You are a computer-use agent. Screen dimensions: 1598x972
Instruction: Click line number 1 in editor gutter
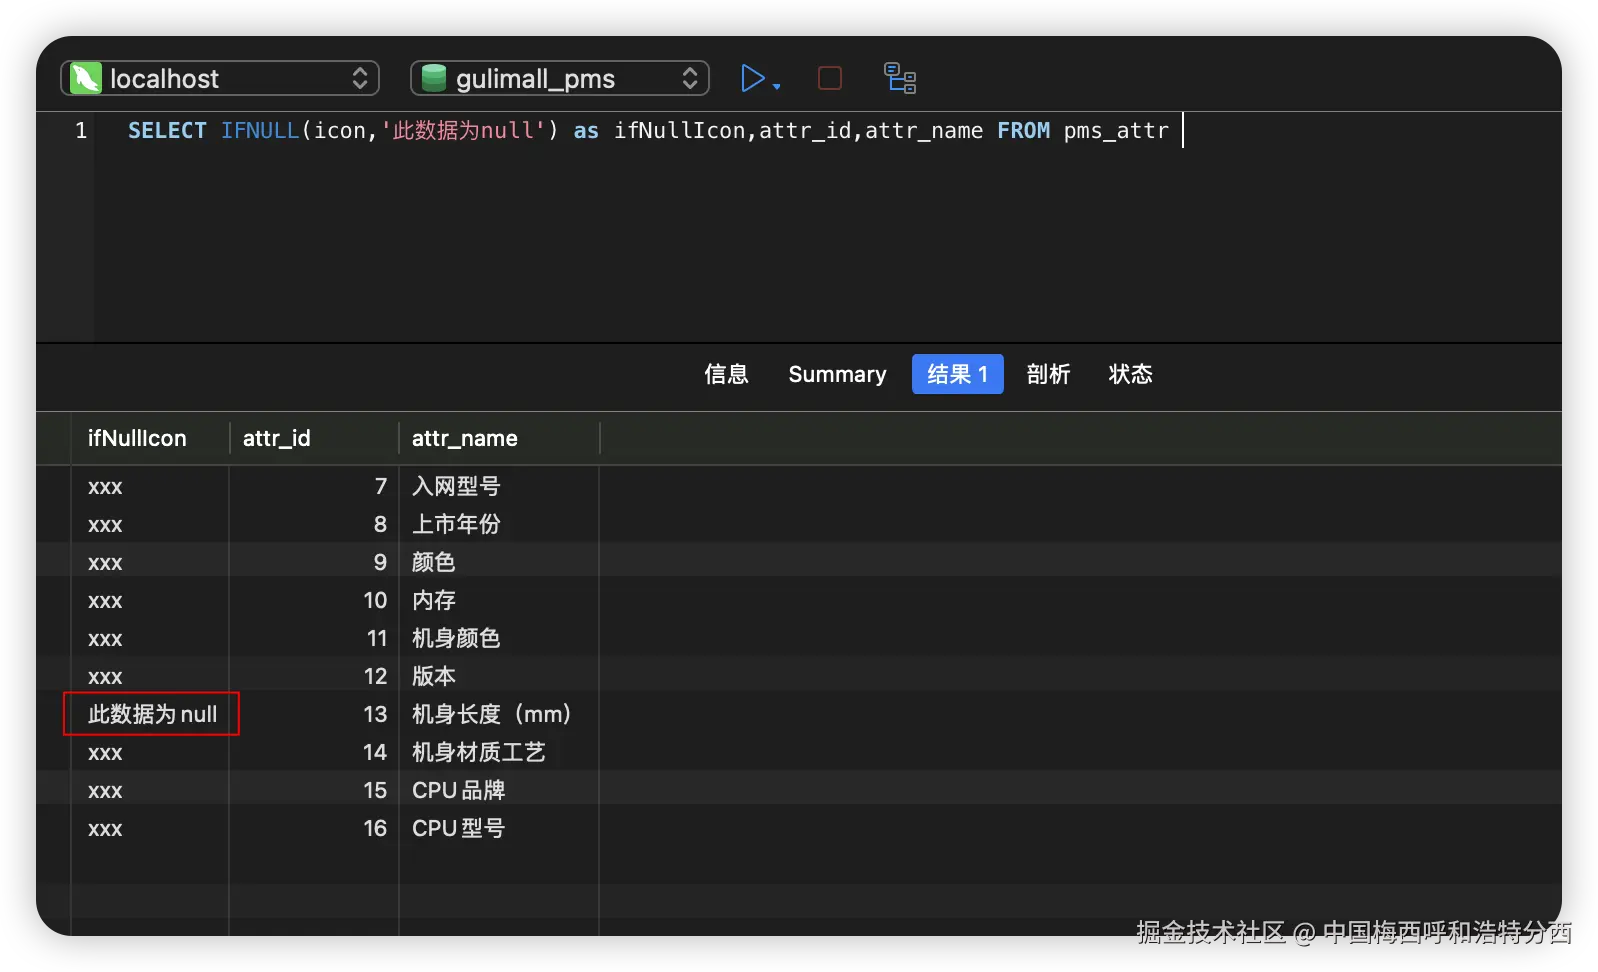point(81,131)
